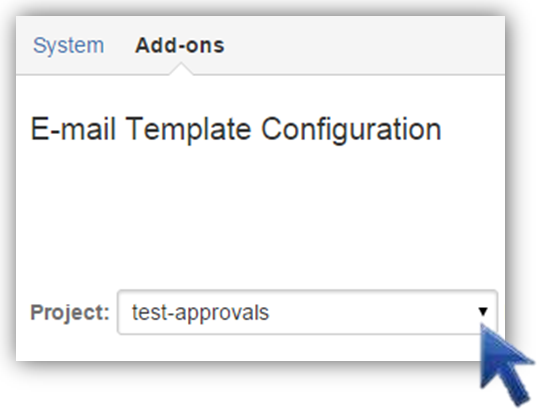Click the E-mail Template Configuration heading
Image resolution: width=544 pixels, height=415 pixels.
click(x=236, y=129)
